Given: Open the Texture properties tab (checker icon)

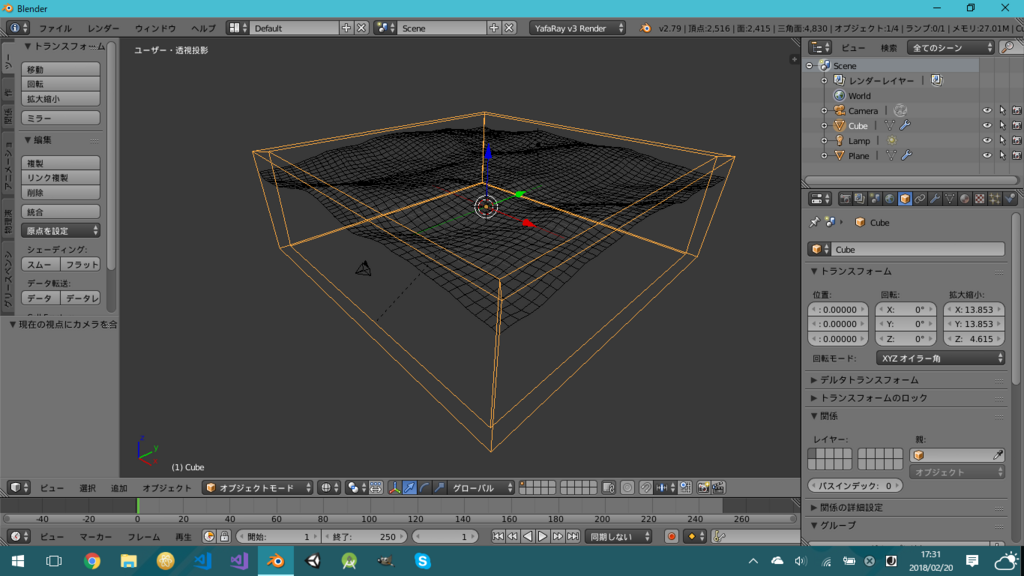Looking at the screenshot, I should click(980, 199).
